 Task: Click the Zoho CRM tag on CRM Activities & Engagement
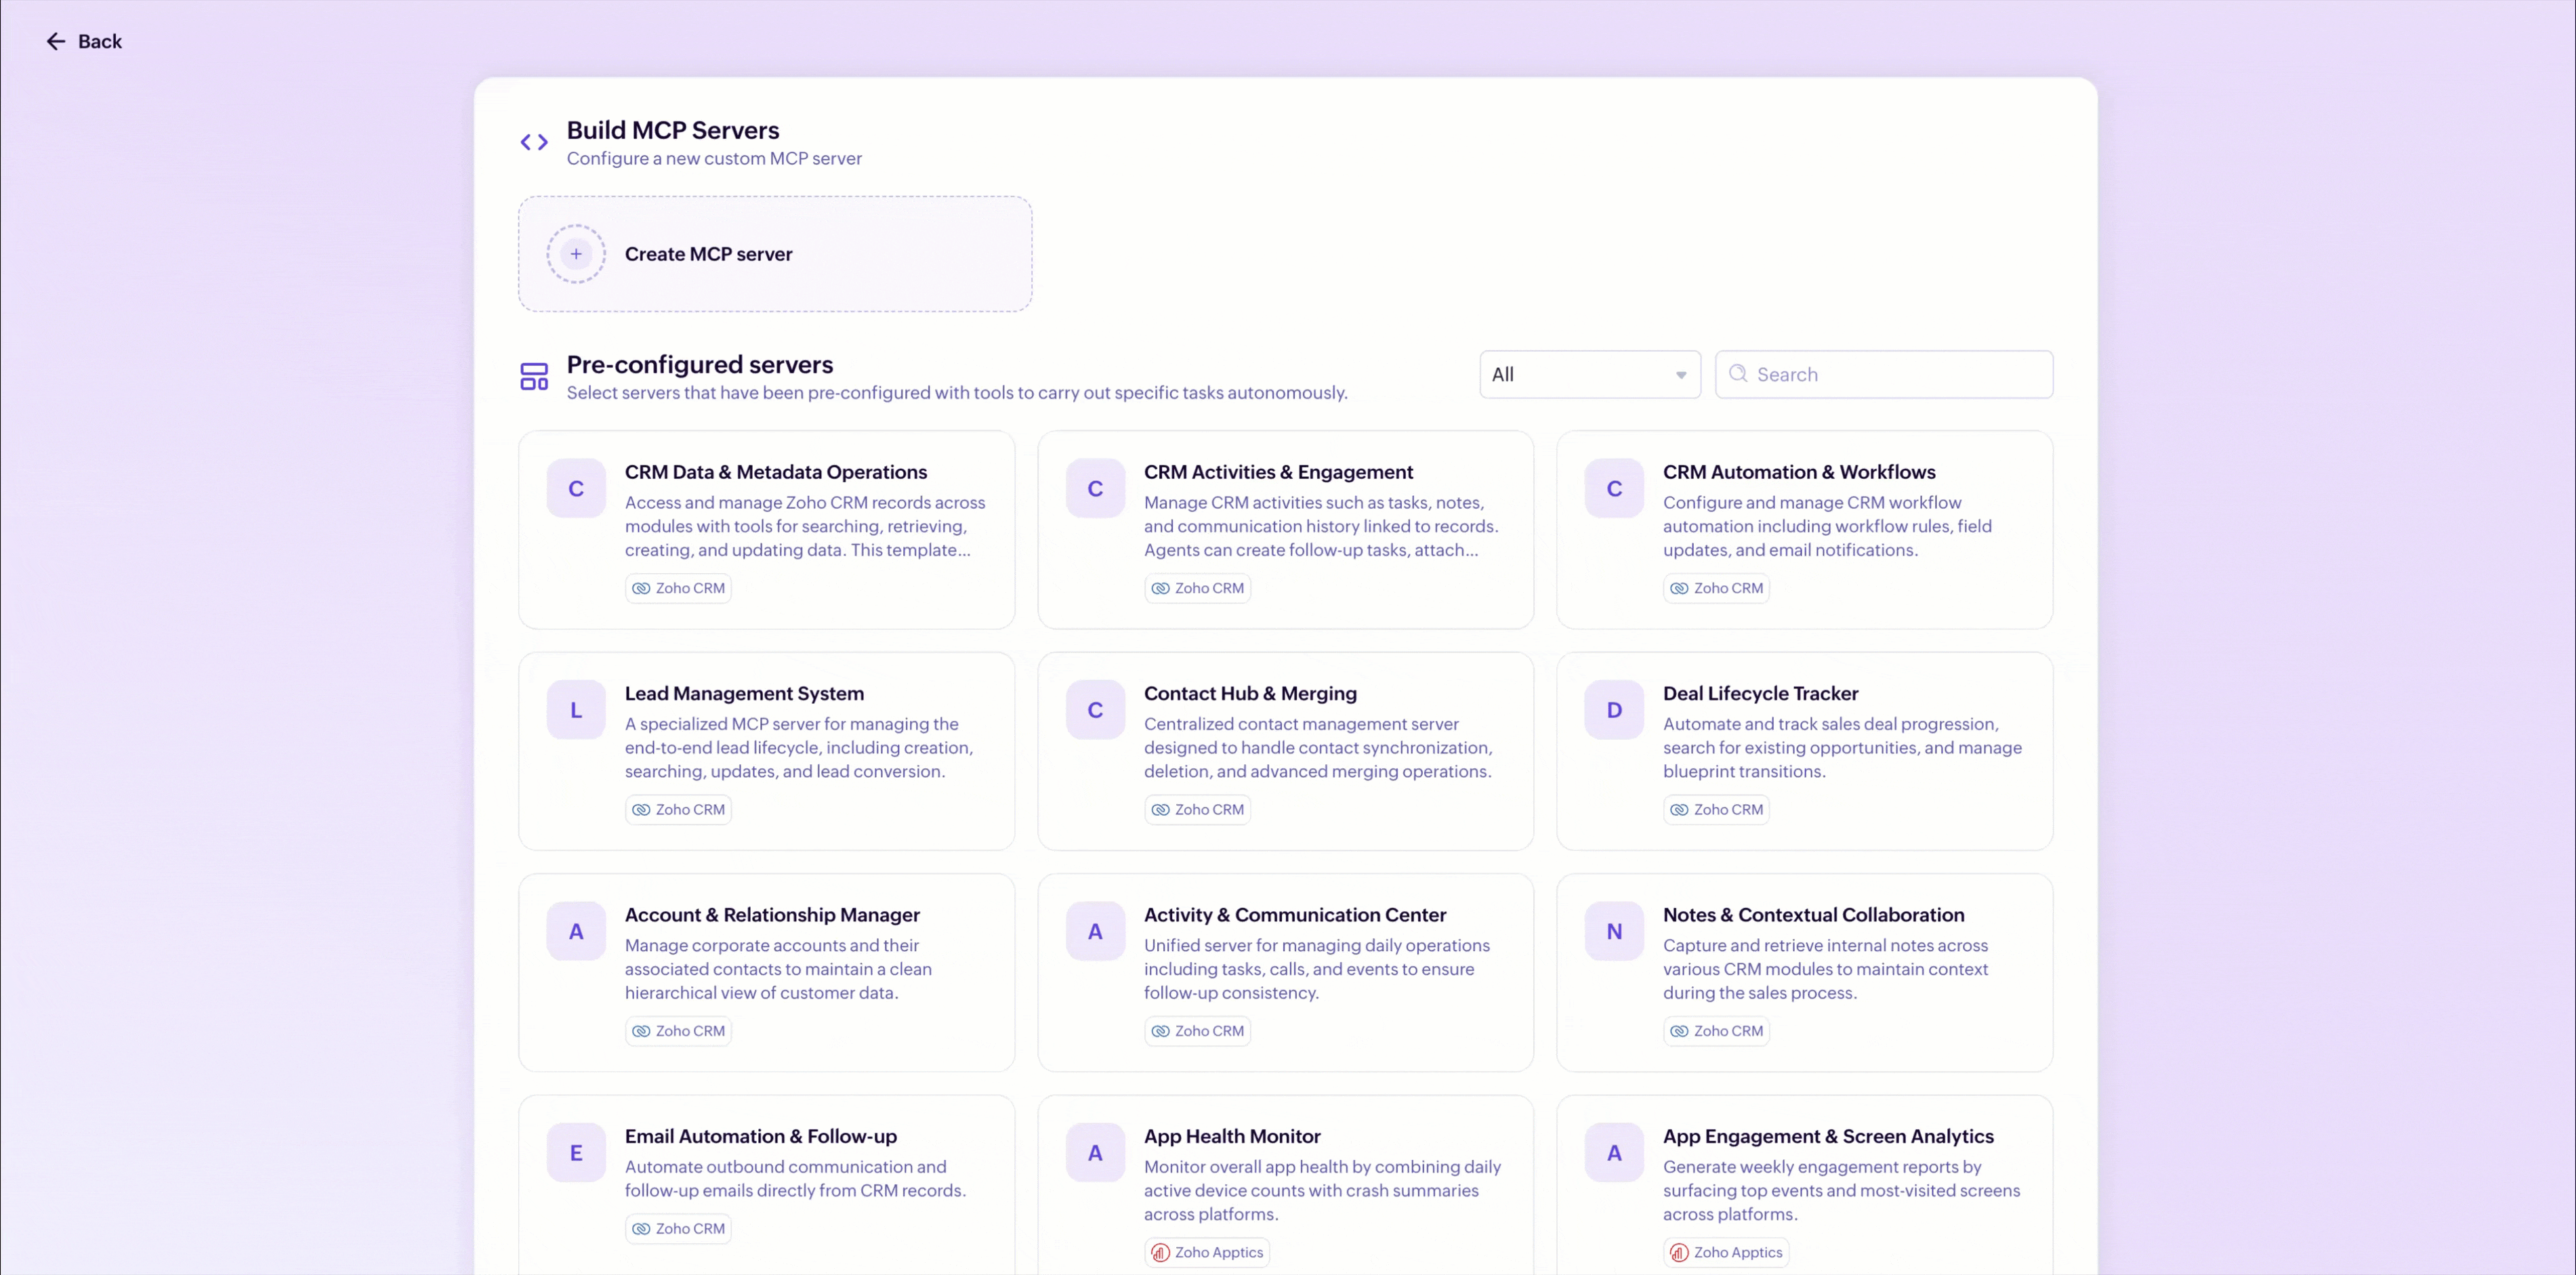[x=1197, y=588]
